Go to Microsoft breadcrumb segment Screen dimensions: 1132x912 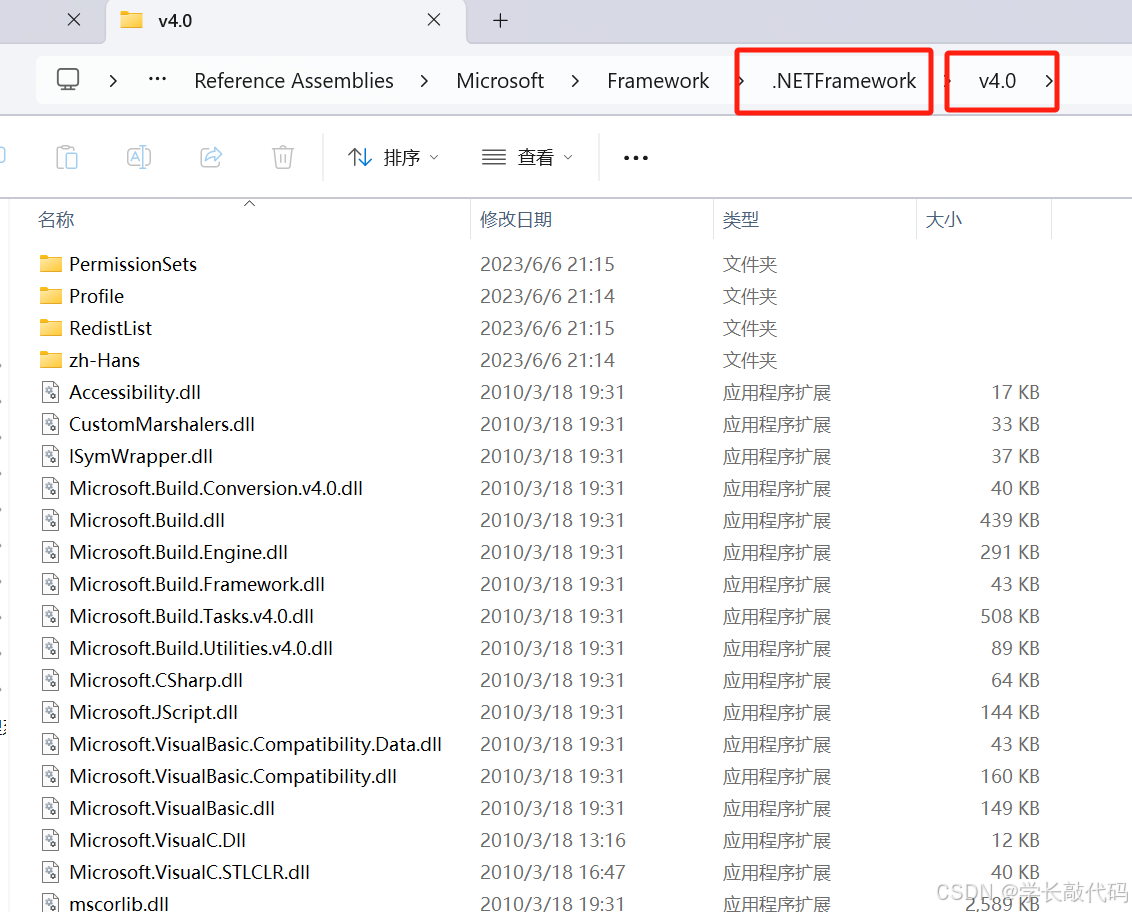[500, 81]
